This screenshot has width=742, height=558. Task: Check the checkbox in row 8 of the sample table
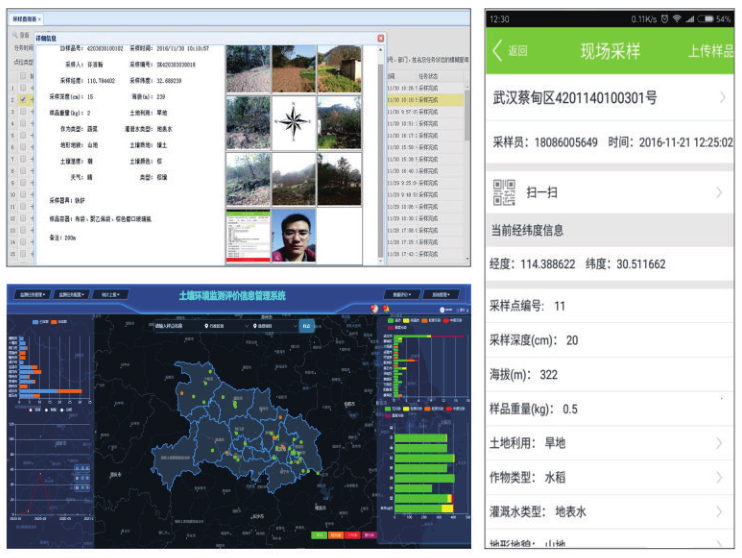pyautogui.click(x=23, y=170)
